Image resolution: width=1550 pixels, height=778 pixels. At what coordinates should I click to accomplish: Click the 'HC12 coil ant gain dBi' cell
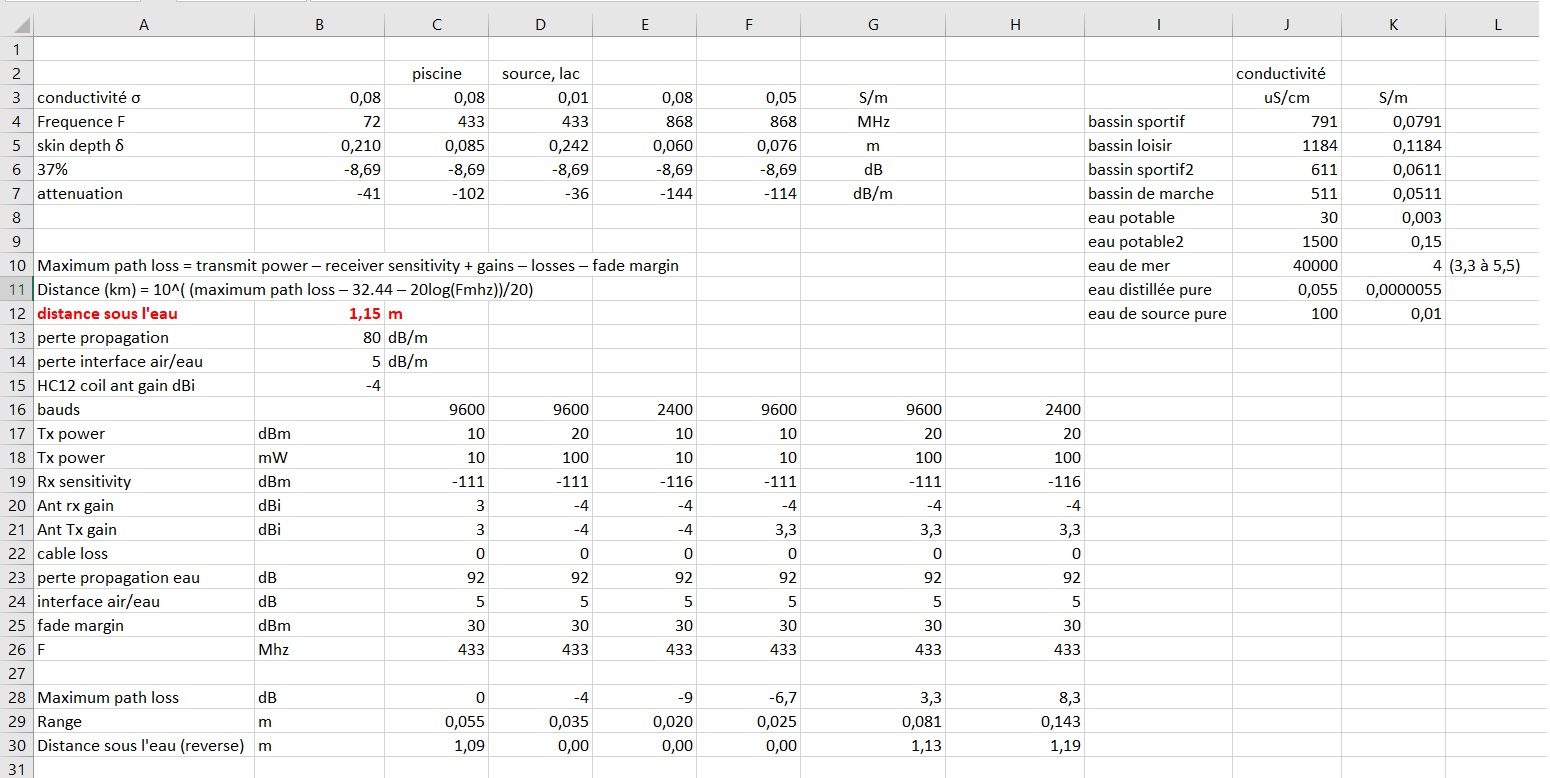[116, 386]
